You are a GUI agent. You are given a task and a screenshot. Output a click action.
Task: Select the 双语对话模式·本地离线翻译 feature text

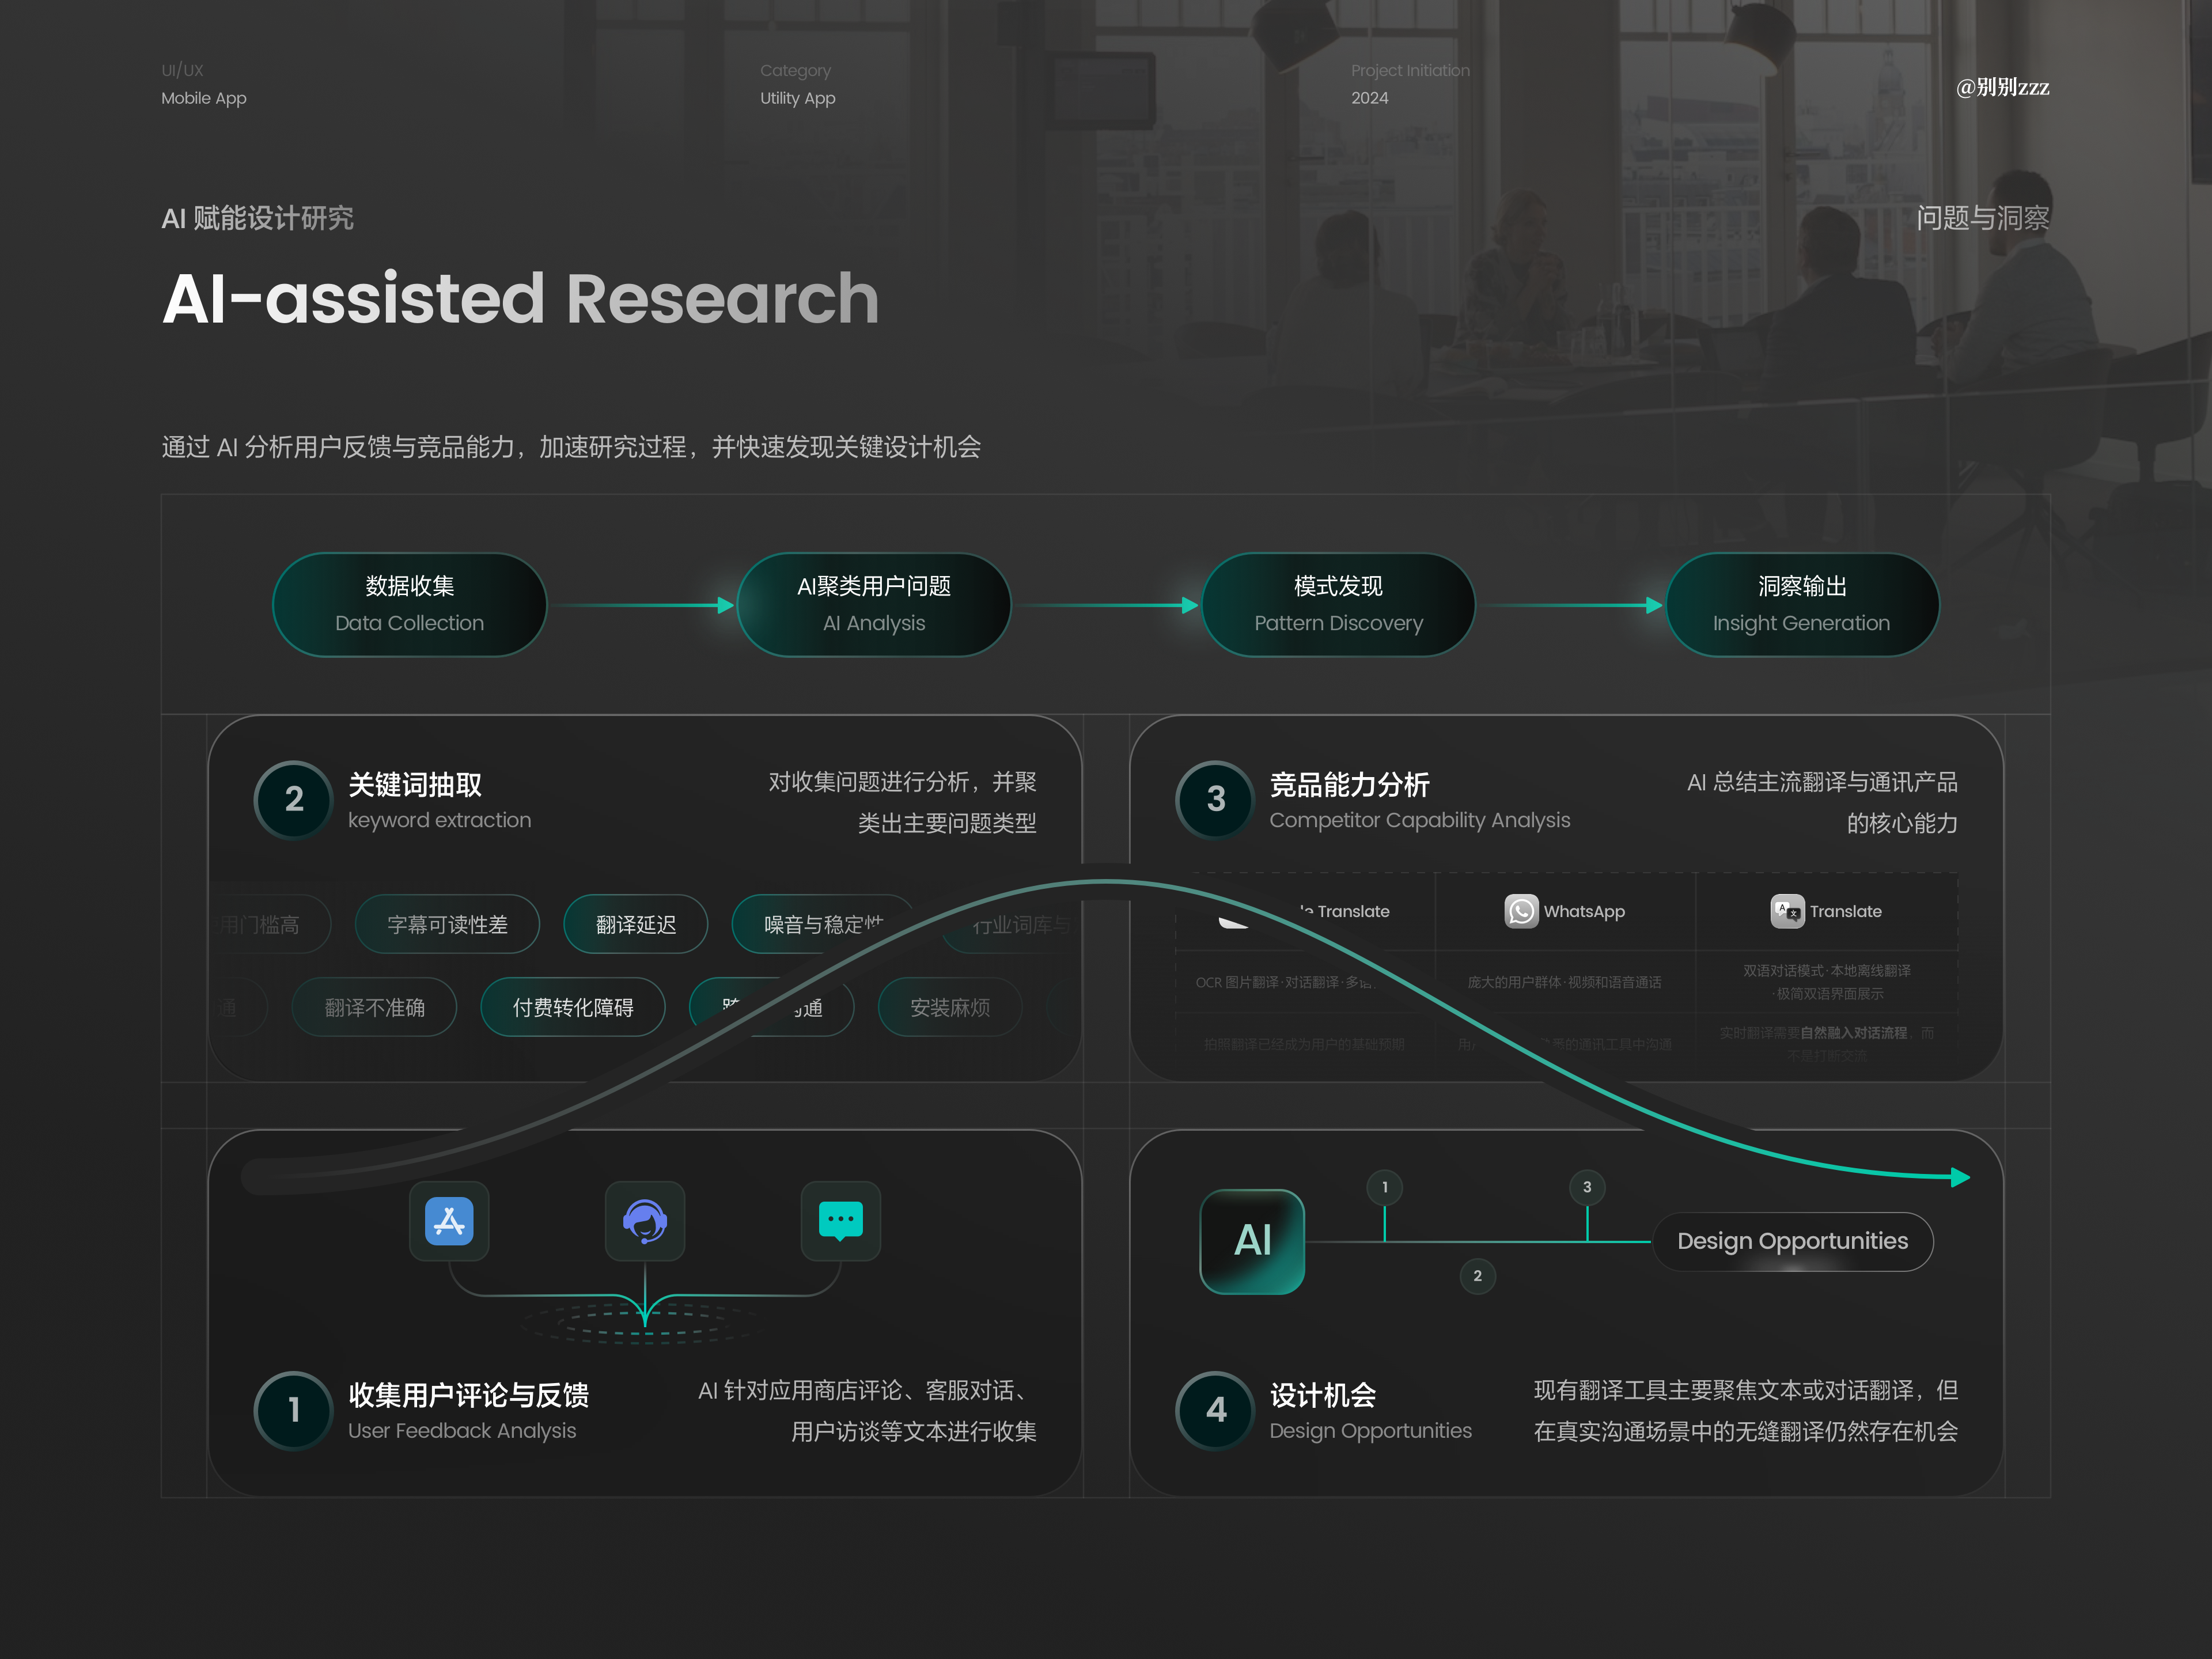[x=1827, y=971]
